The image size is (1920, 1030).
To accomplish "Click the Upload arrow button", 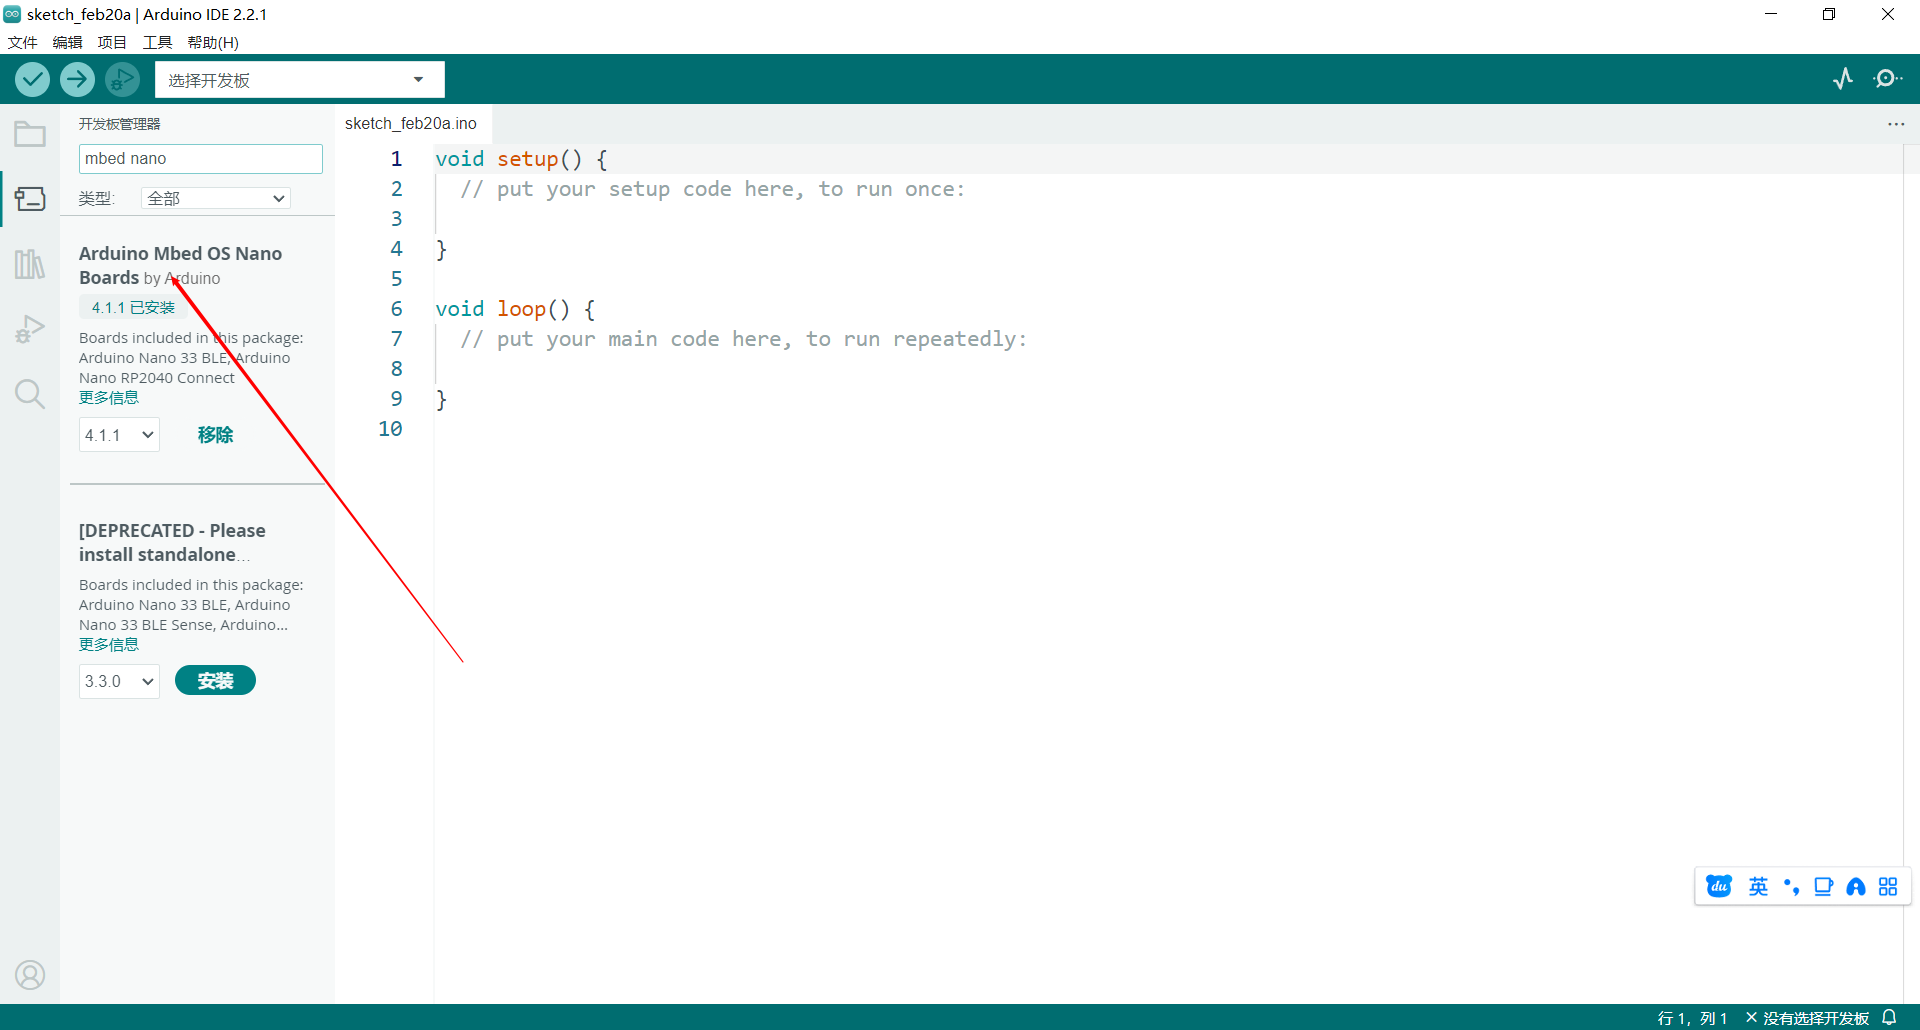I will tap(77, 79).
